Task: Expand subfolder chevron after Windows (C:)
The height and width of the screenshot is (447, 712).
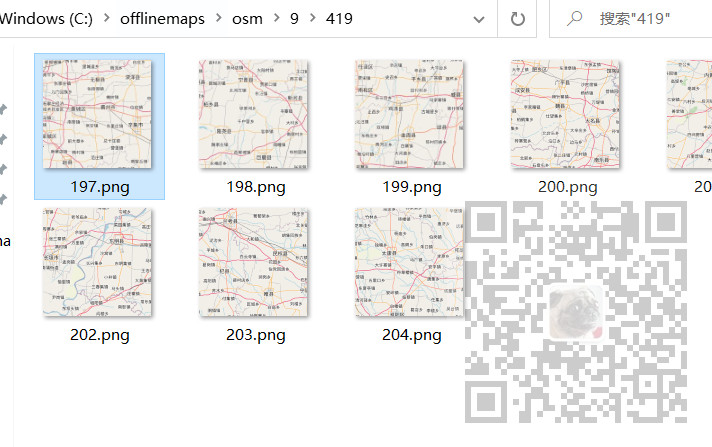Action: [x=107, y=18]
